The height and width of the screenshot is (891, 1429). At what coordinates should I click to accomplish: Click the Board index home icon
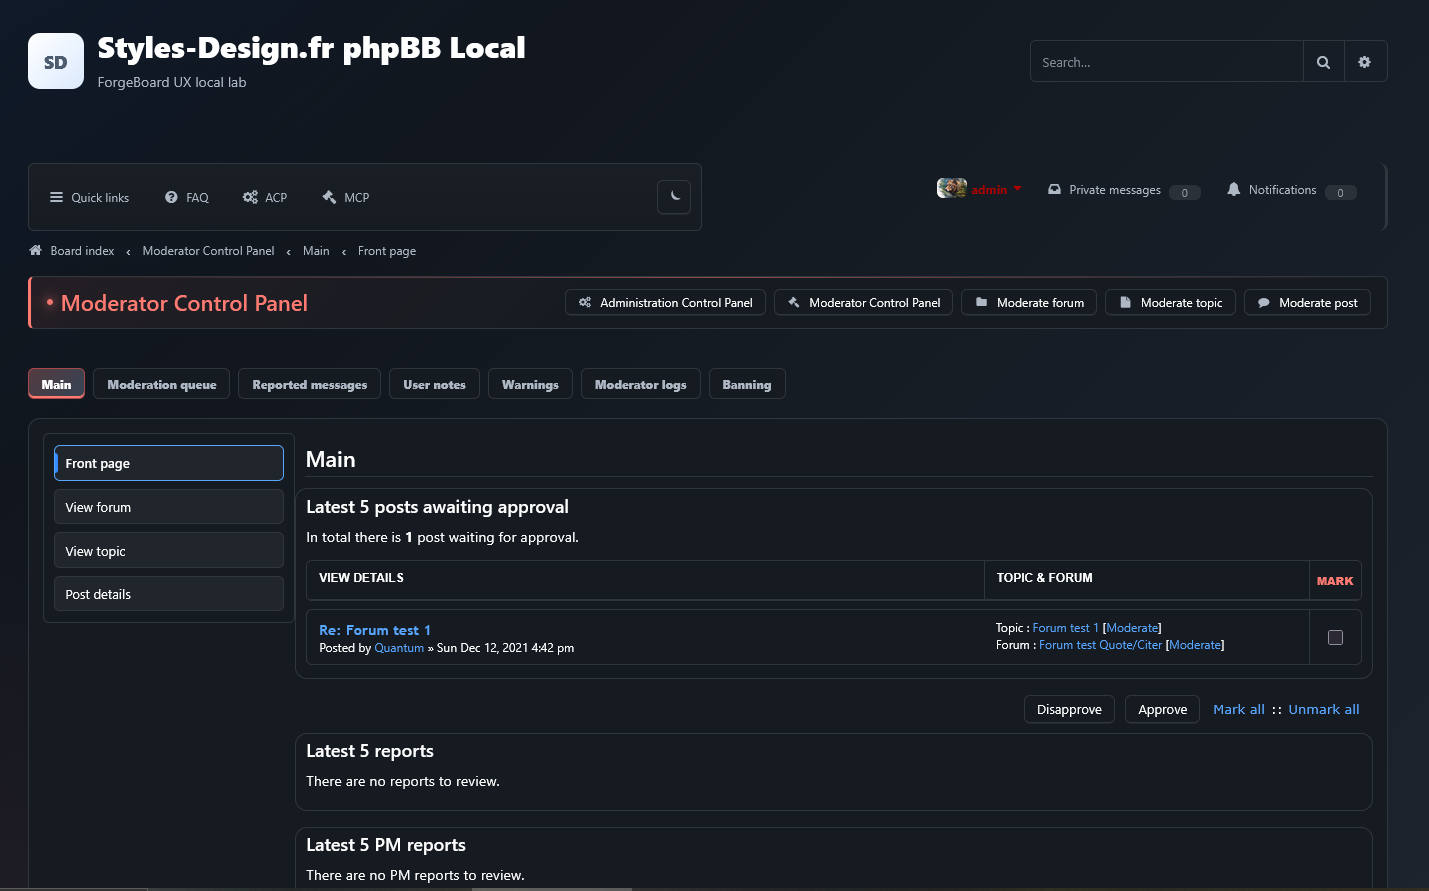(x=36, y=251)
